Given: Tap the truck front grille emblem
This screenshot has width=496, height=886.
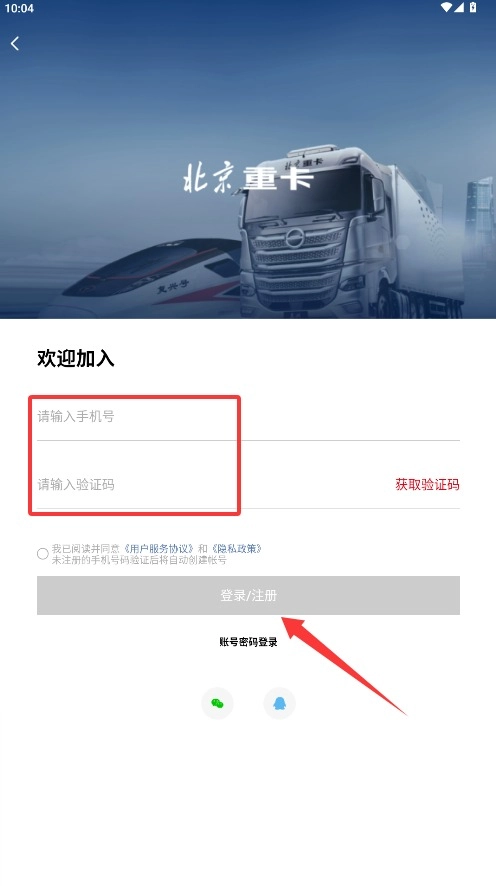Looking at the screenshot, I should click(x=294, y=238).
